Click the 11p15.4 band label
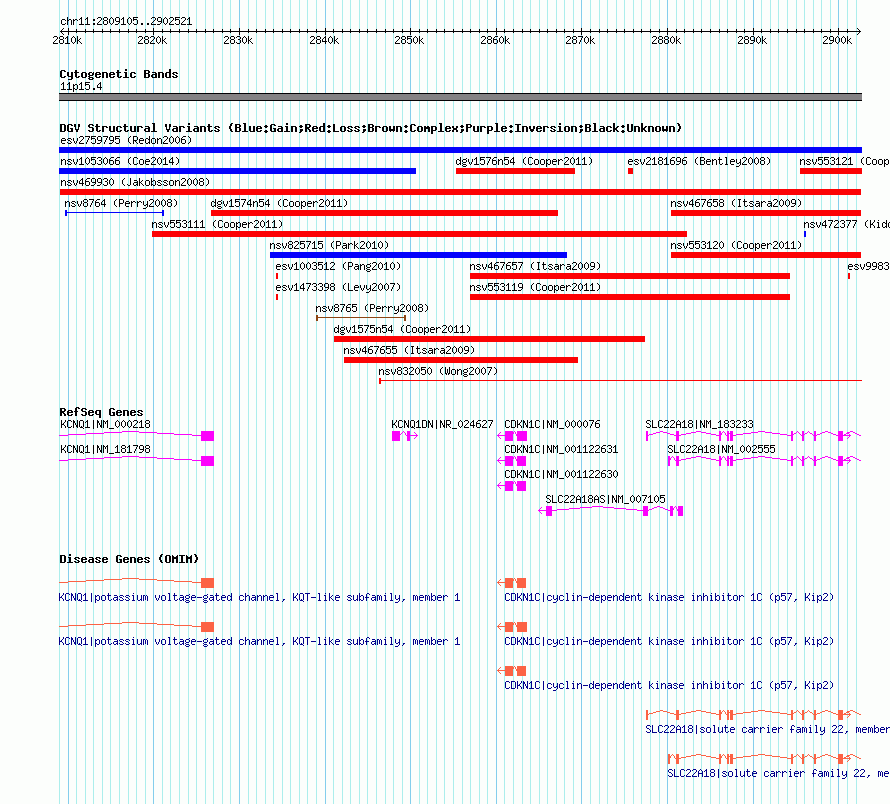The image size is (890, 804). click(x=81, y=86)
